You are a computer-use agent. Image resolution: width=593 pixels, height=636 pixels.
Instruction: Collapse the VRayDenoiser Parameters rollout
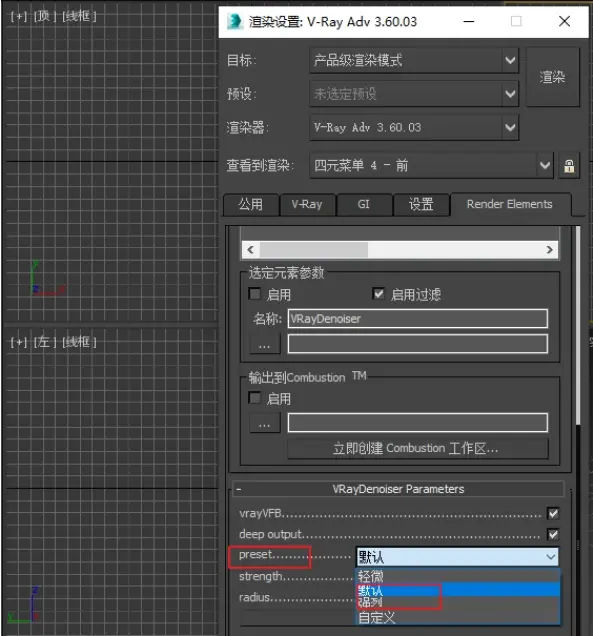click(x=398, y=489)
